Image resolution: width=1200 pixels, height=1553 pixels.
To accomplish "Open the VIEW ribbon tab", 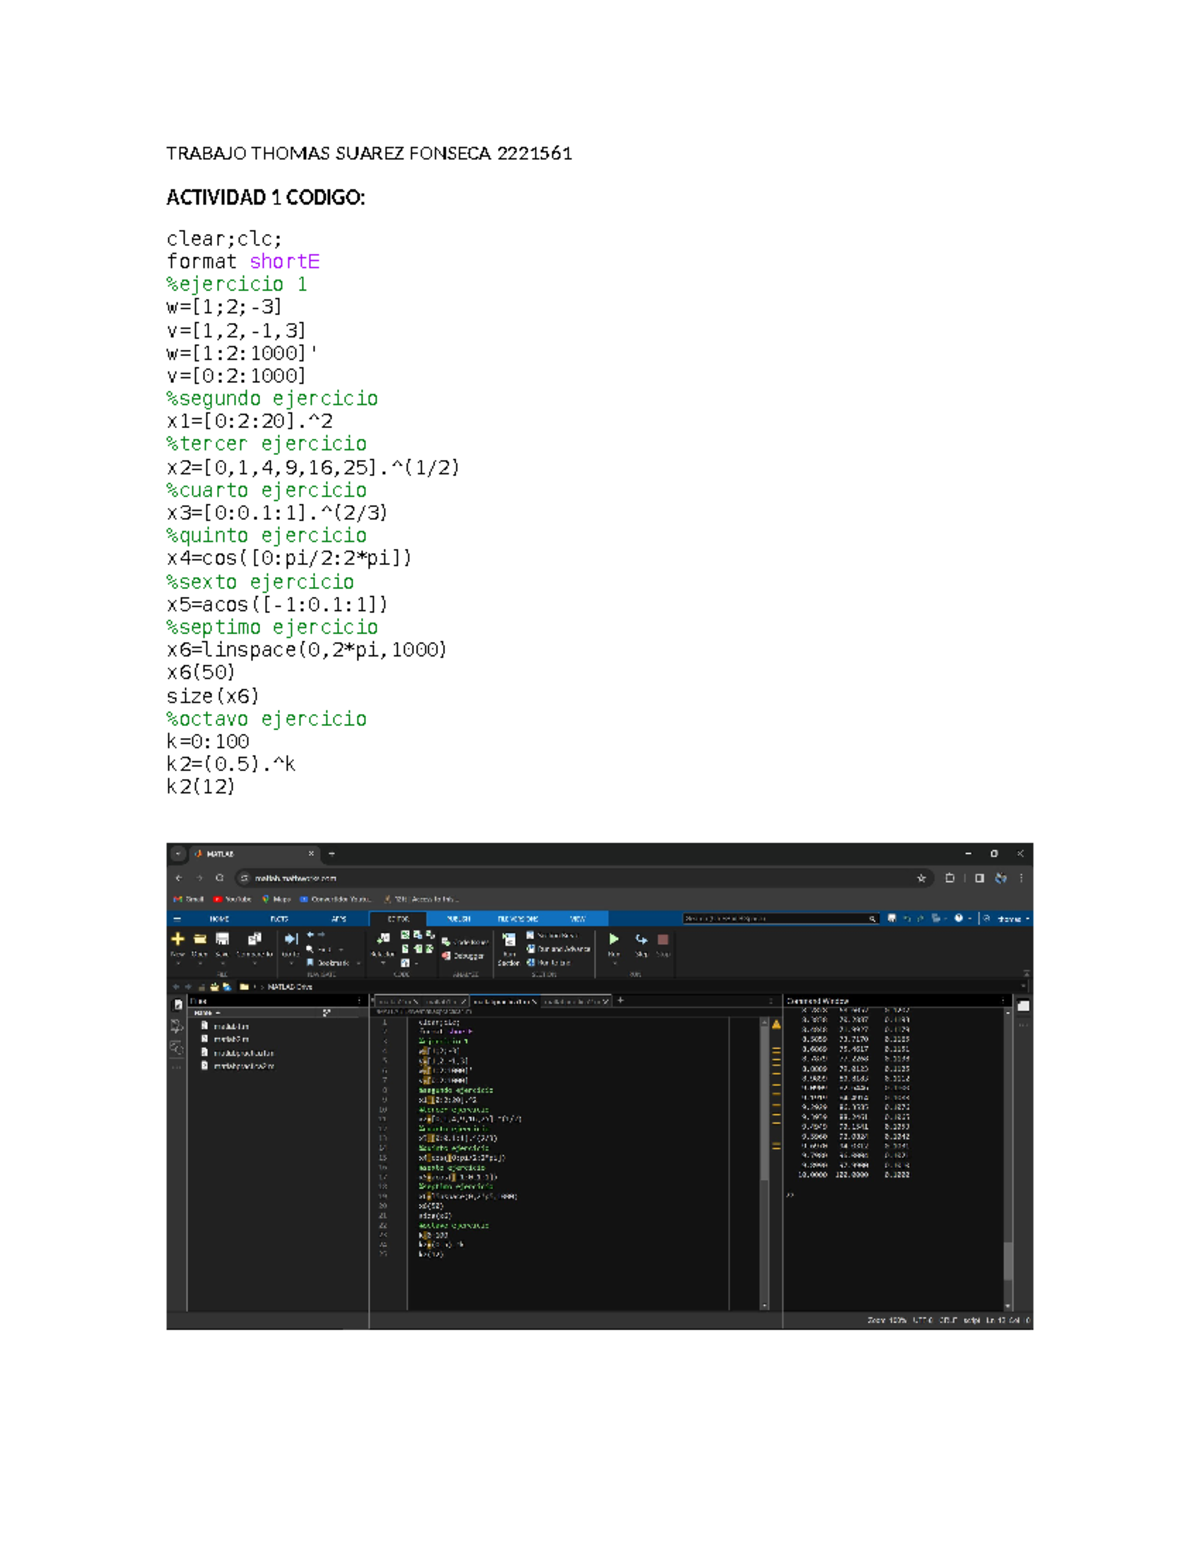I will click(x=577, y=918).
